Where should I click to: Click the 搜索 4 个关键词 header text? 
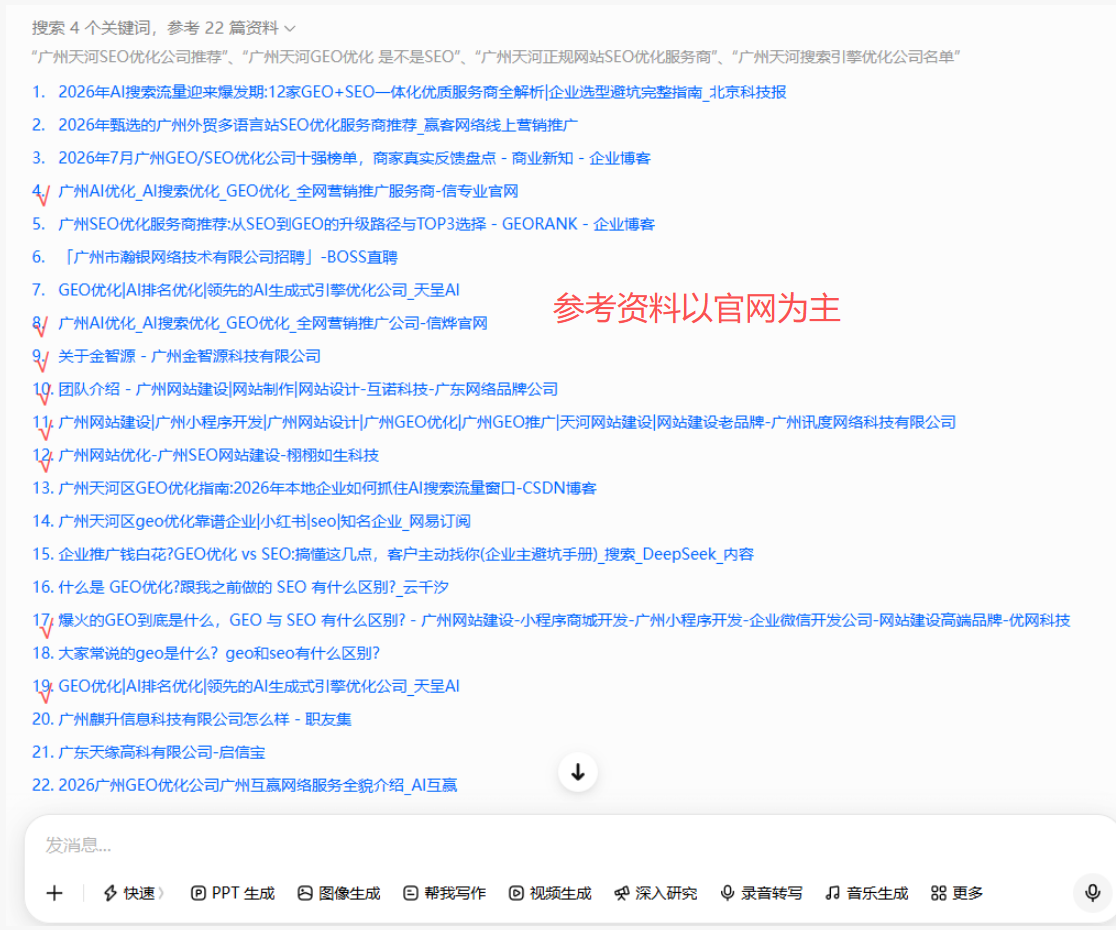point(90,28)
